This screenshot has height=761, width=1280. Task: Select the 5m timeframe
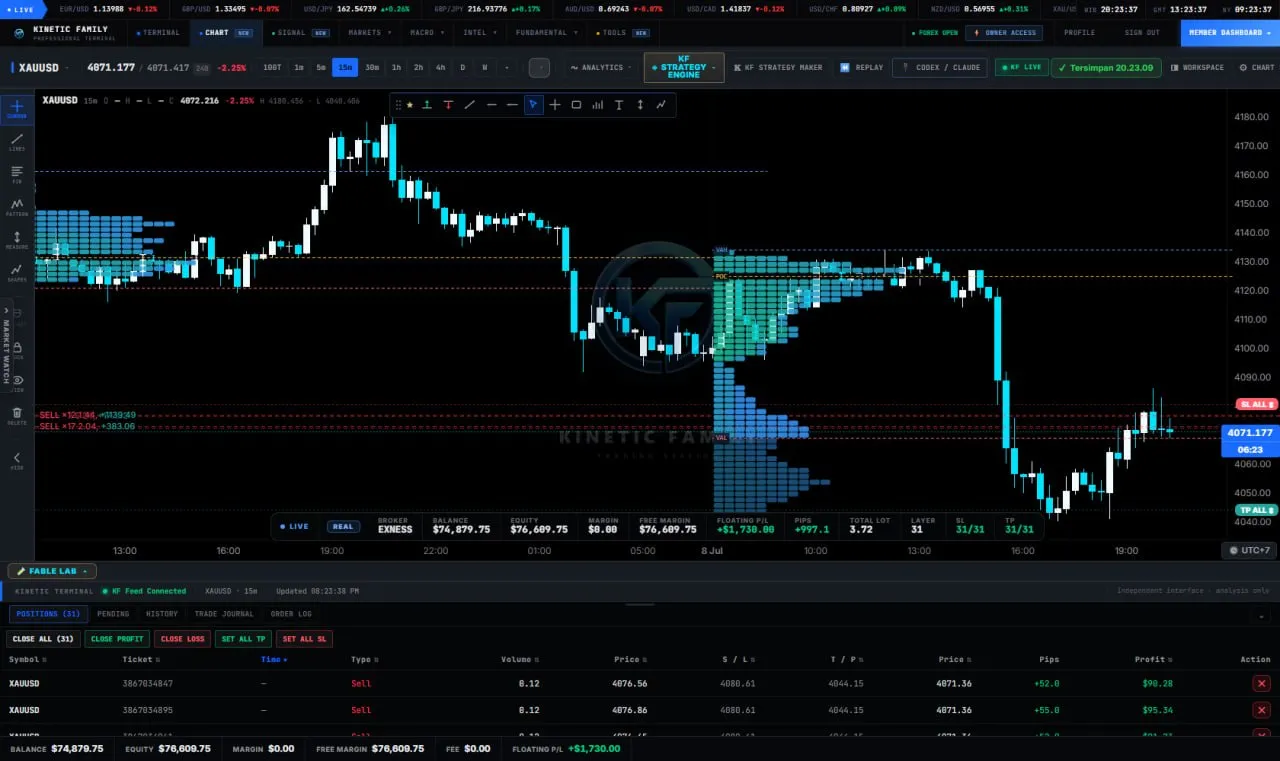(x=321, y=68)
